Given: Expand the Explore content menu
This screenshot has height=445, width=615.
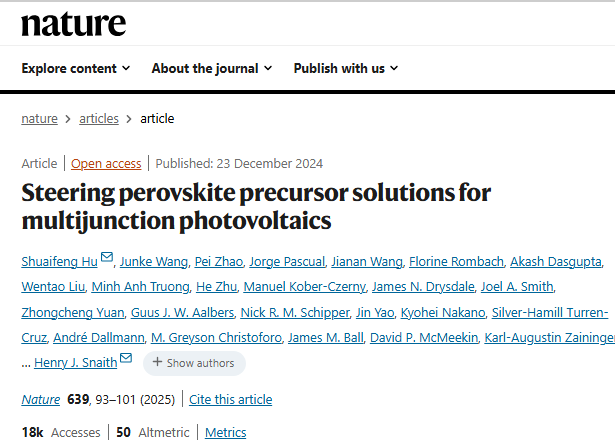Looking at the screenshot, I should click(x=76, y=68).
